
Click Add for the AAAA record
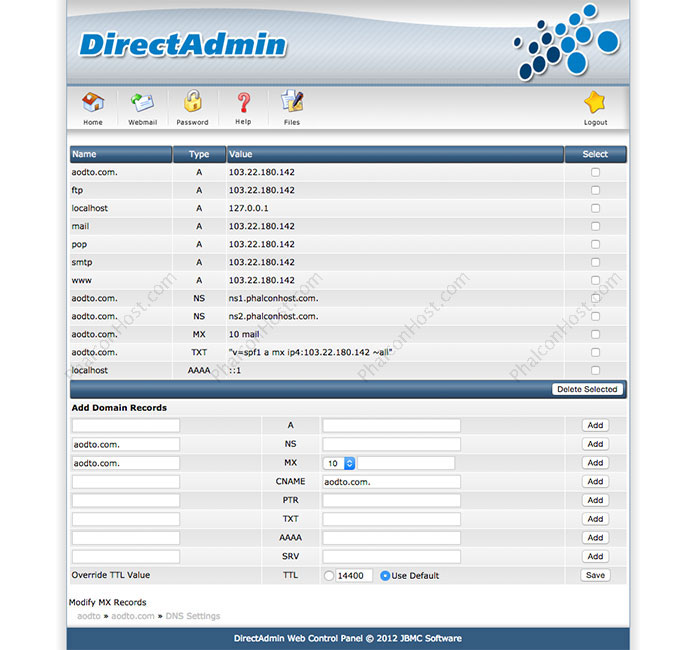pos(595,538)
